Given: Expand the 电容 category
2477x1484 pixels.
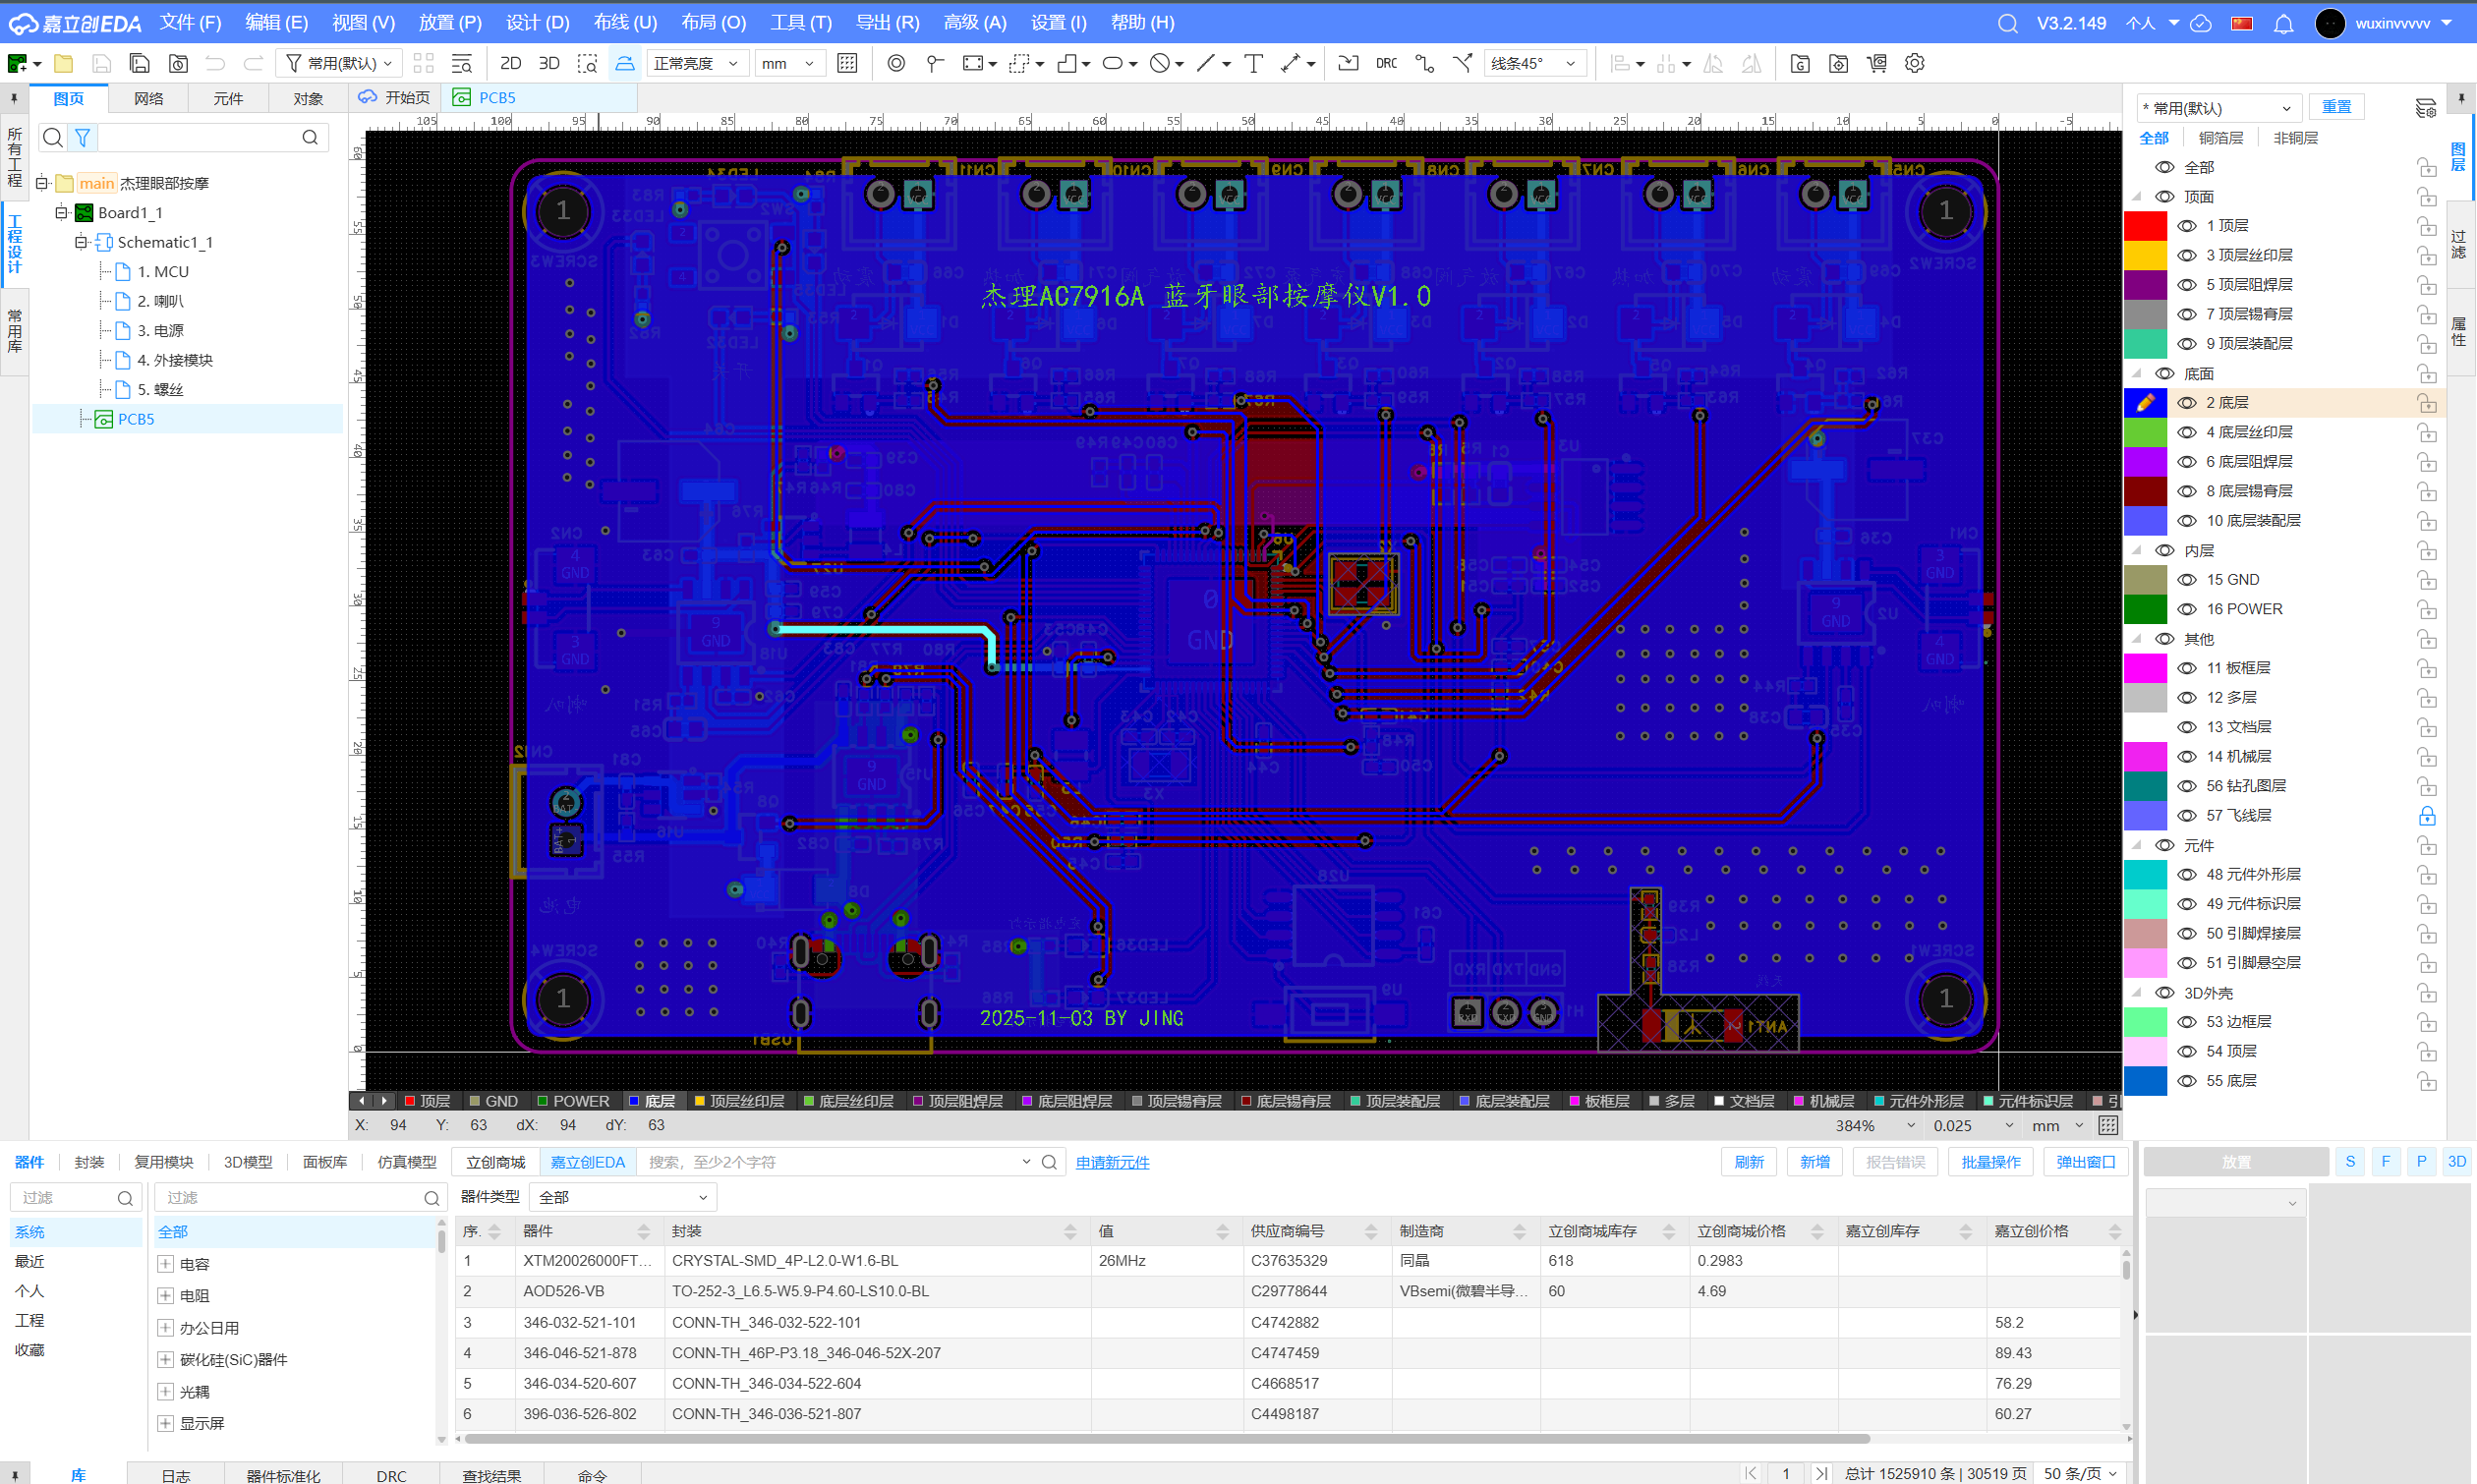Looking at the screenshot, I should pyautogui.click(x=166, y=1264).
